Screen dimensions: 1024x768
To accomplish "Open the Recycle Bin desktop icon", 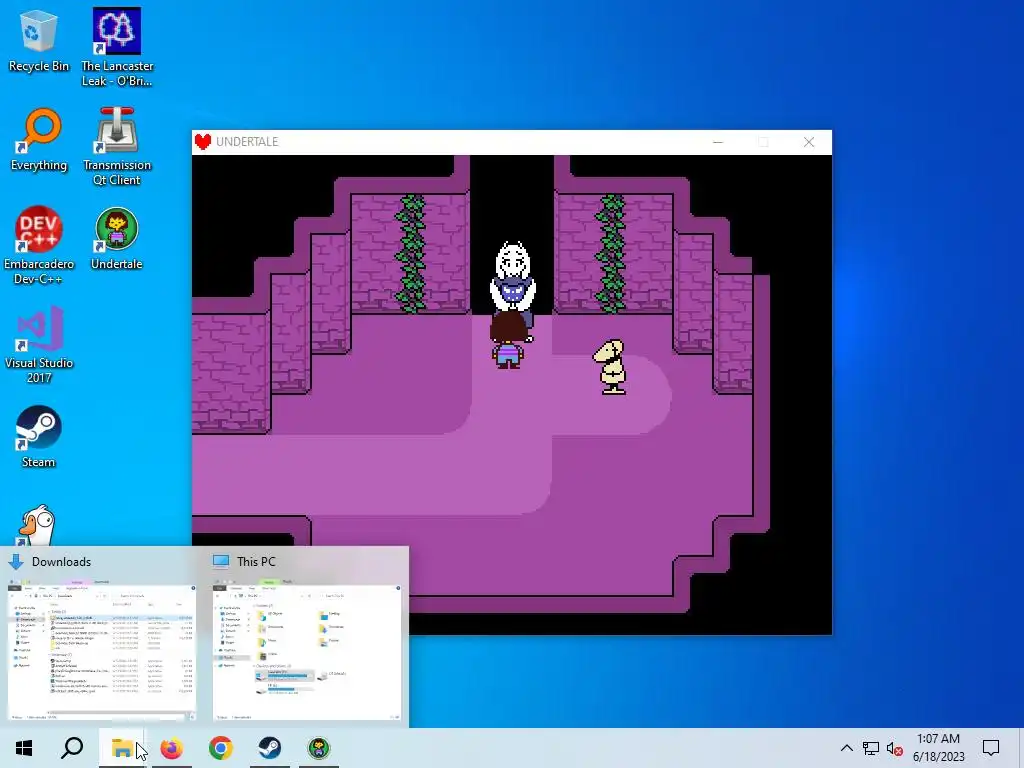I will pyautogui.click(x=38, y=41).
